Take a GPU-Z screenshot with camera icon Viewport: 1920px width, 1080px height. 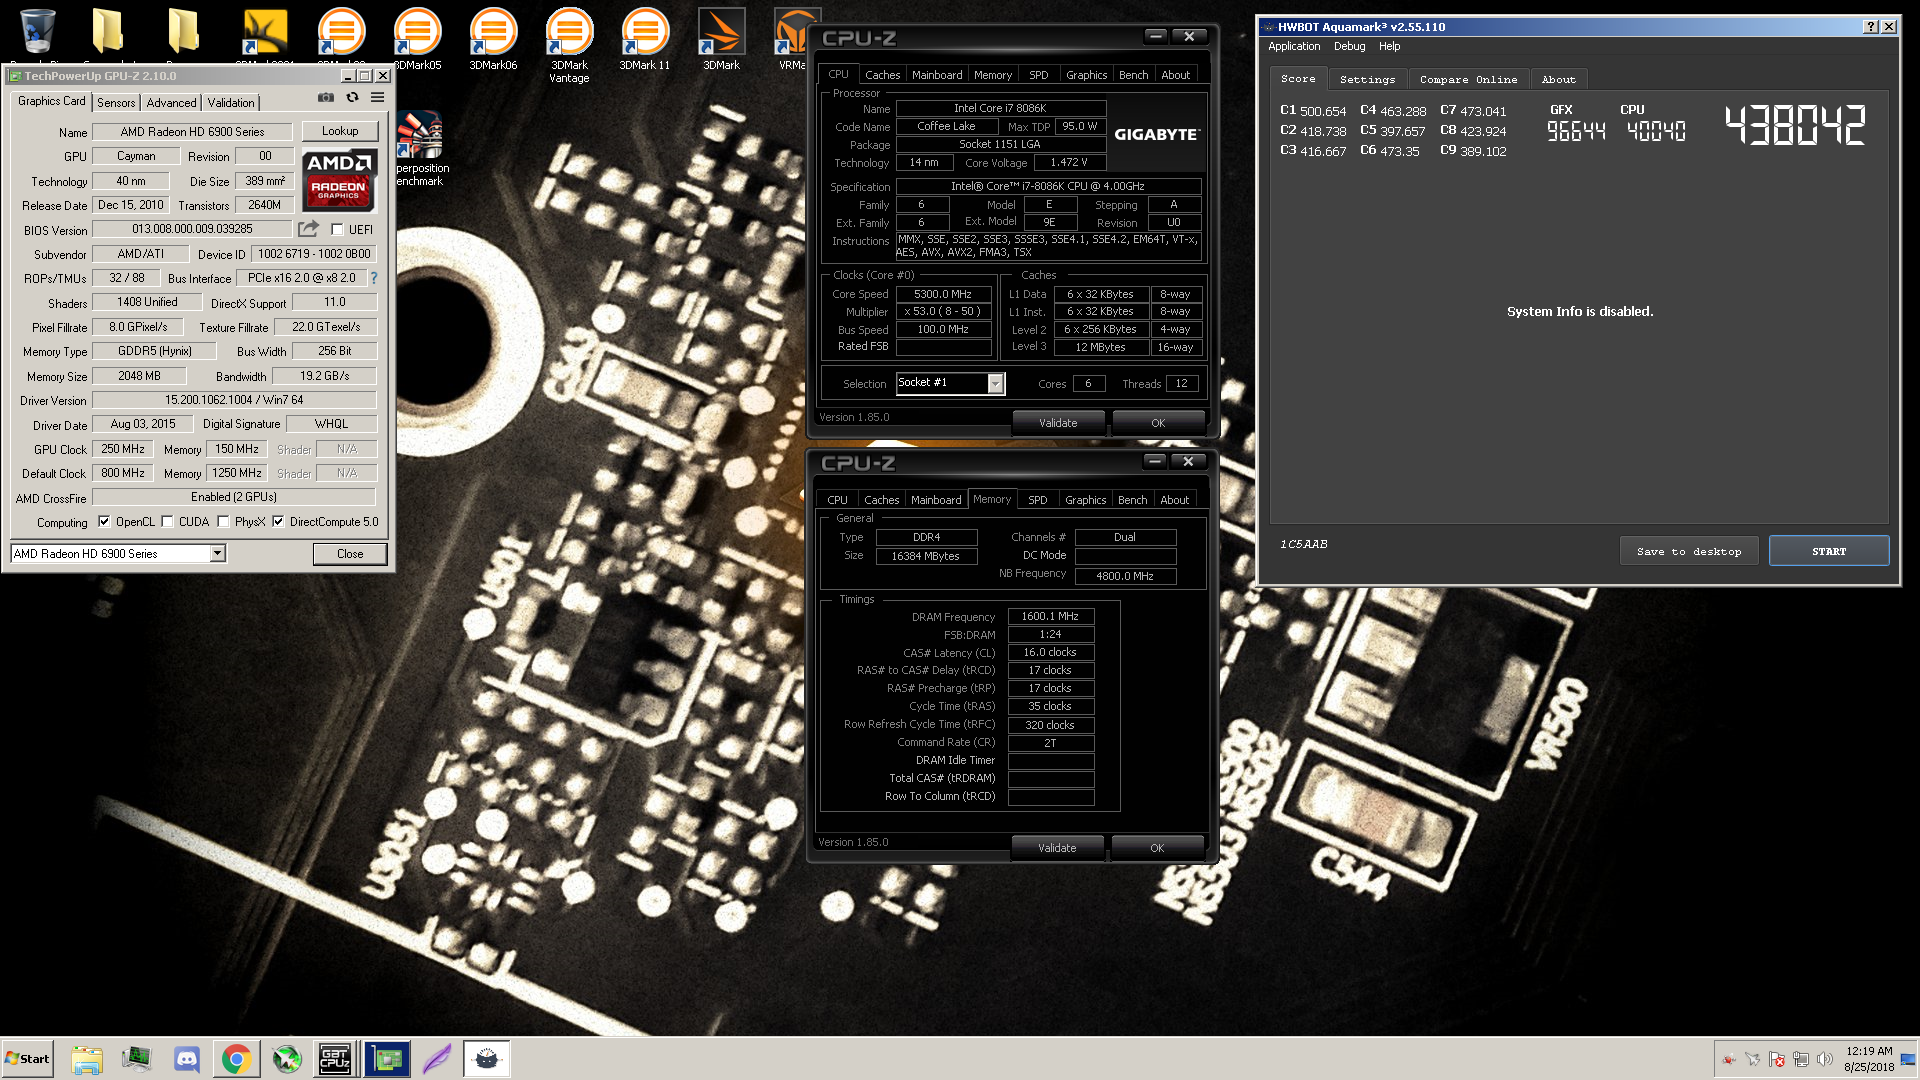tap(326, 98)
